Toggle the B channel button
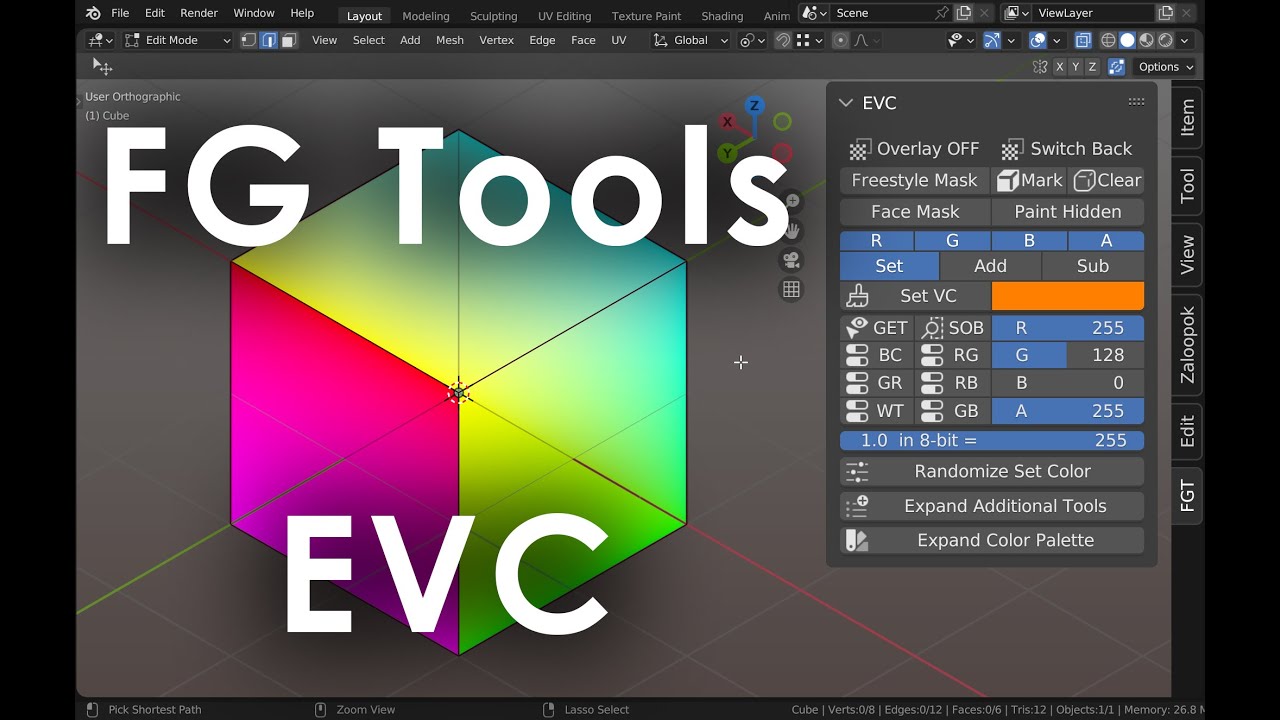This screenshot has width=1280, height=720. click(1029, 240)
